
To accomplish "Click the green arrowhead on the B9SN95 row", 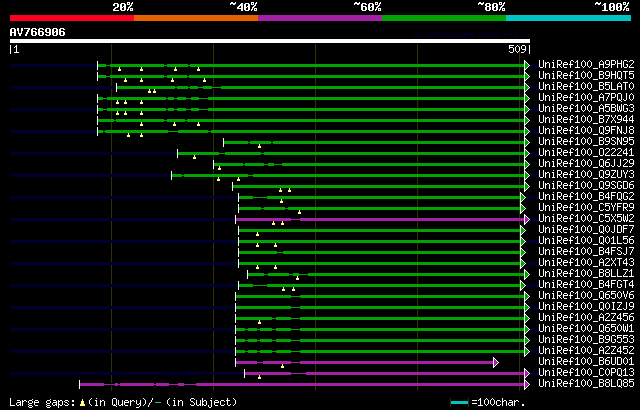I will pyautogui.click(x=527, y=142).
